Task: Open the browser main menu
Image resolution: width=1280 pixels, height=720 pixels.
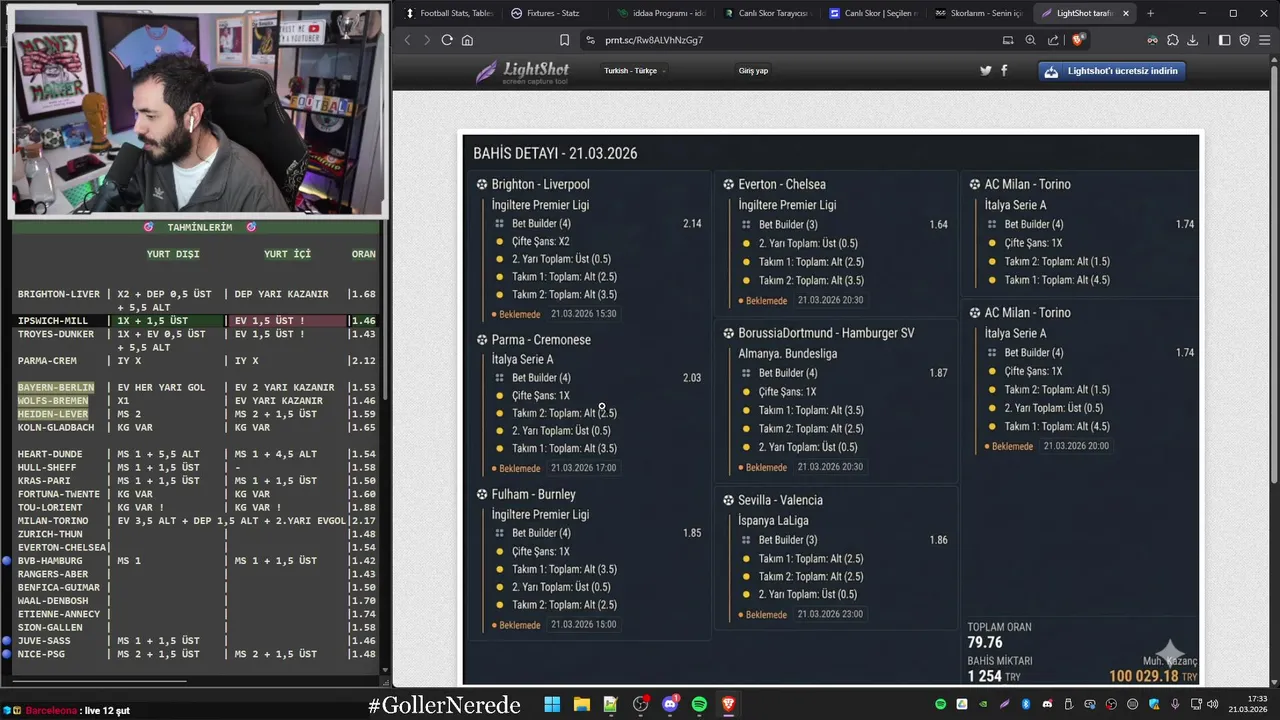Action: [x=1264, y=40]
